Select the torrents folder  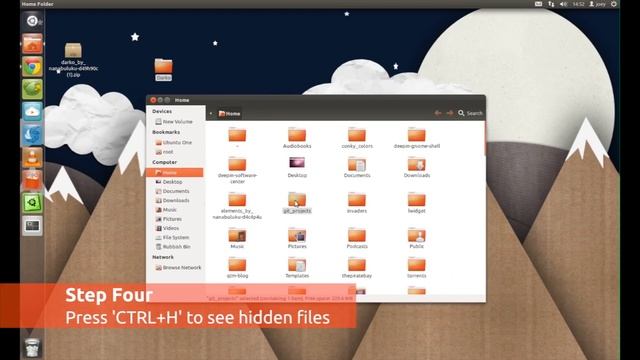click(x=417, y=268)
